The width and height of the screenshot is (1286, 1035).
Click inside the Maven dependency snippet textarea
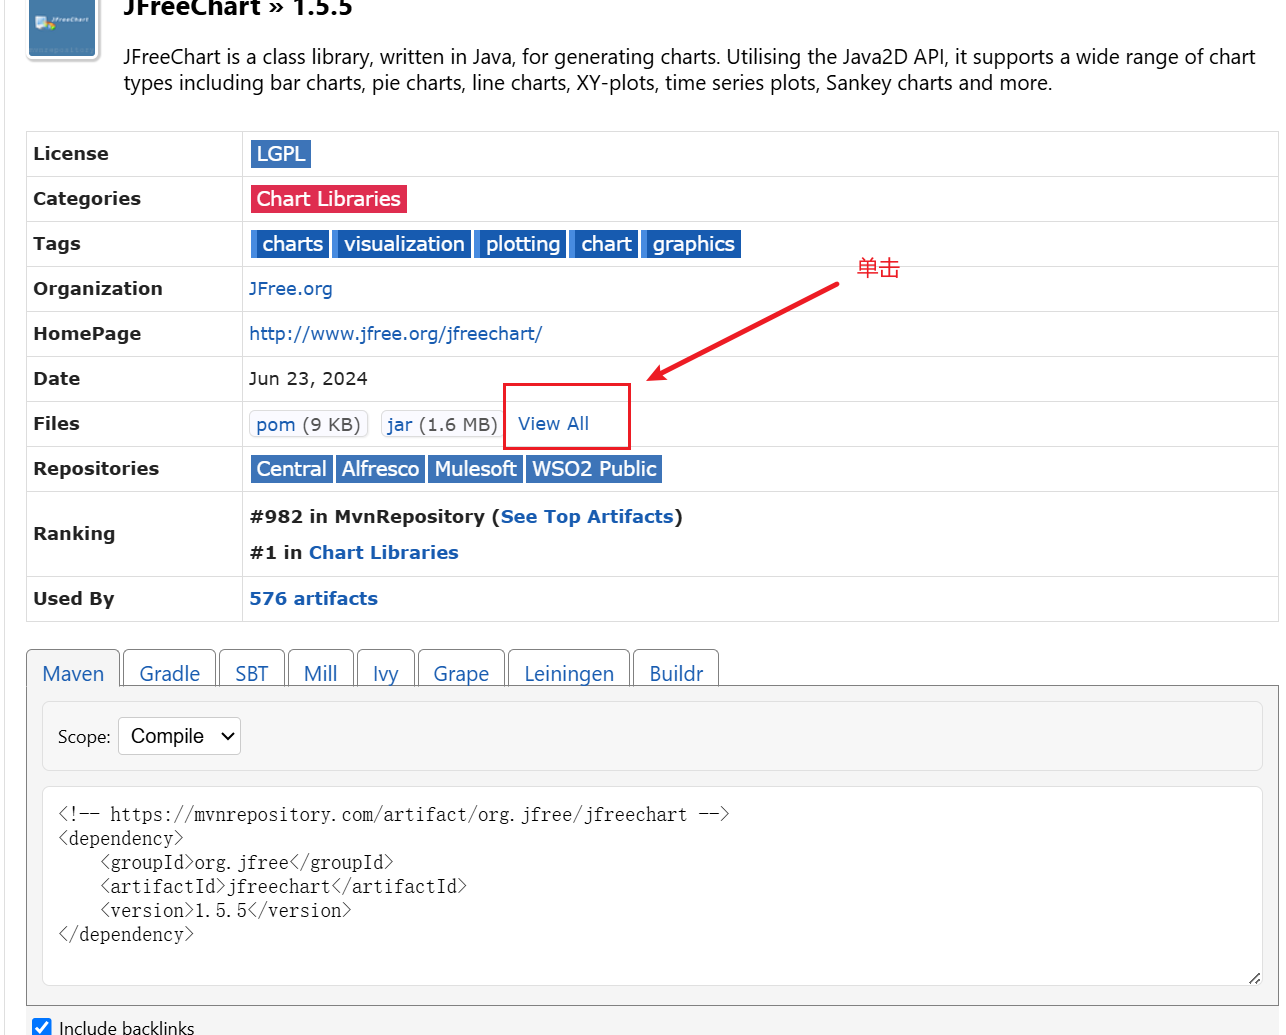tap(652, 886)
